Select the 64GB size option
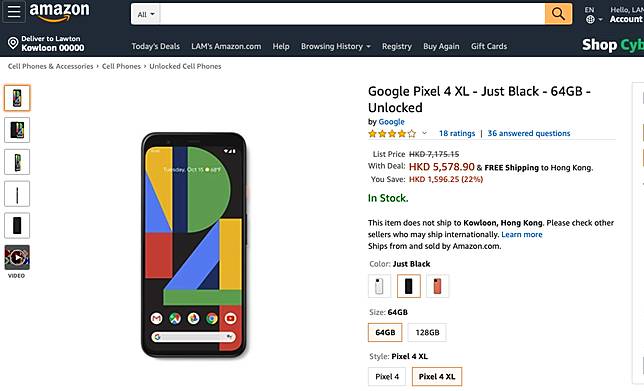This screenshot has width=644, height=391. [385, 332]
